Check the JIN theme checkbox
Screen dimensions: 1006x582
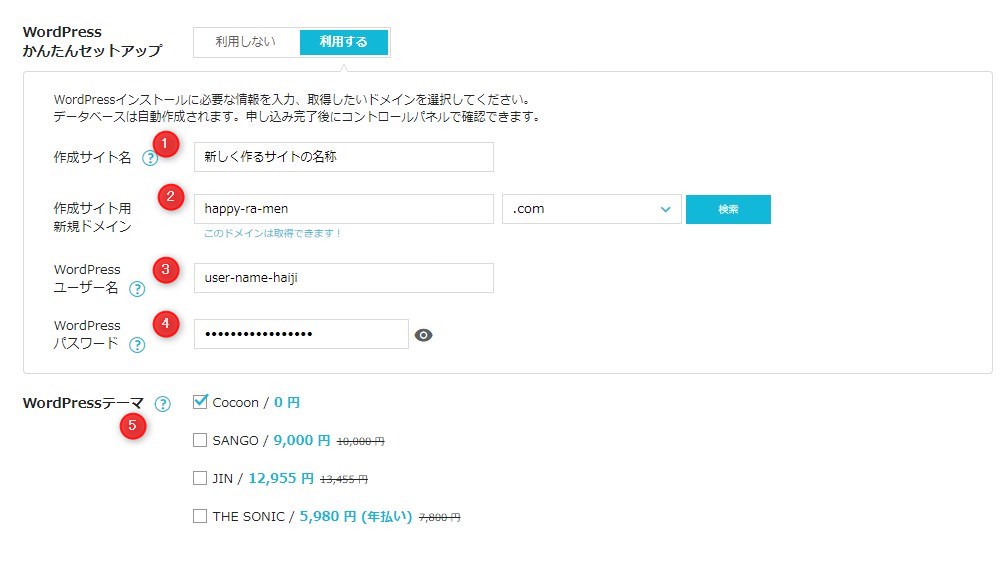pyautogui.click(x=200, y=478)
